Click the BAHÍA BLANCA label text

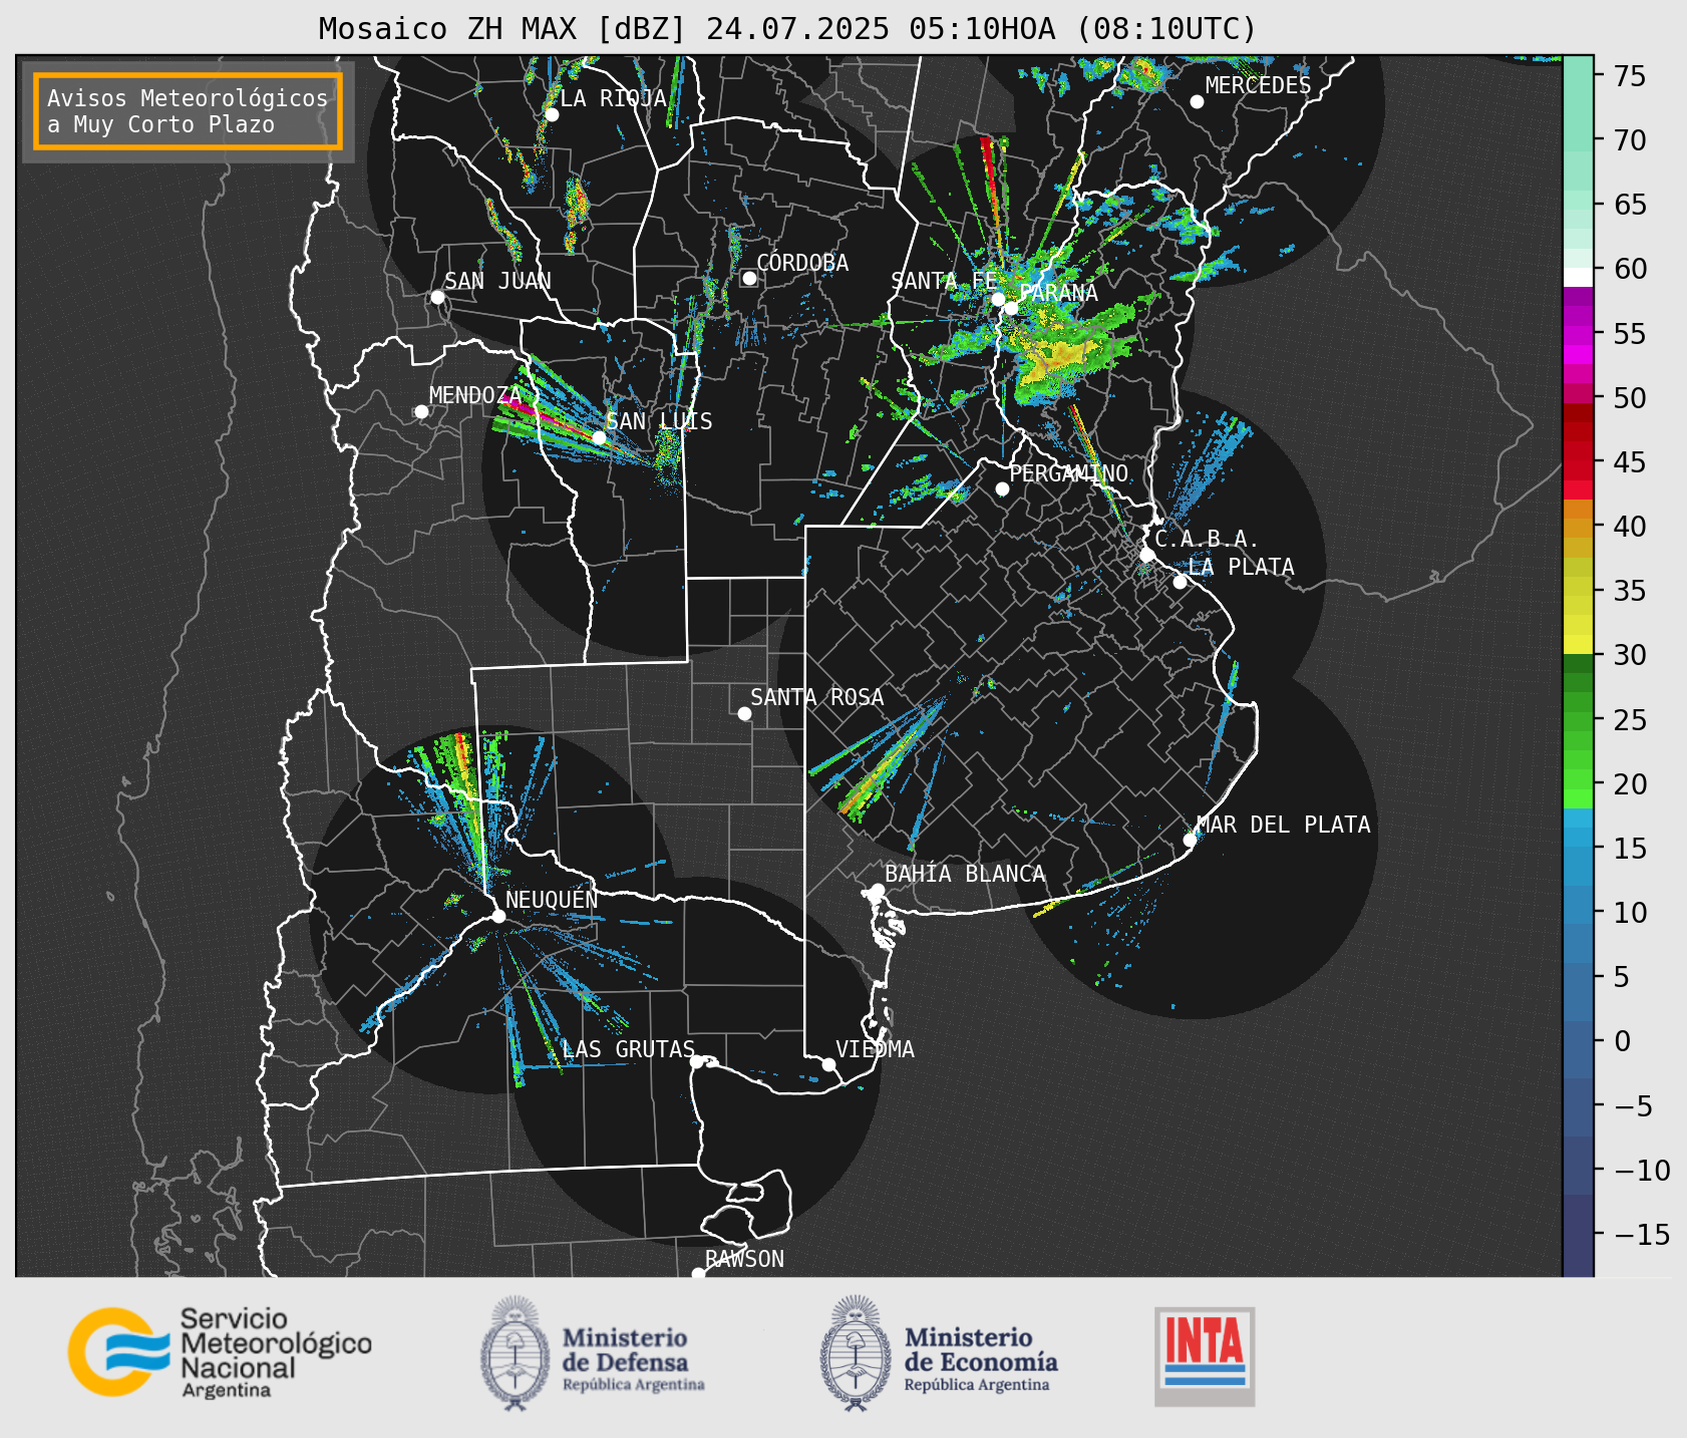click(x=965, y=874)
